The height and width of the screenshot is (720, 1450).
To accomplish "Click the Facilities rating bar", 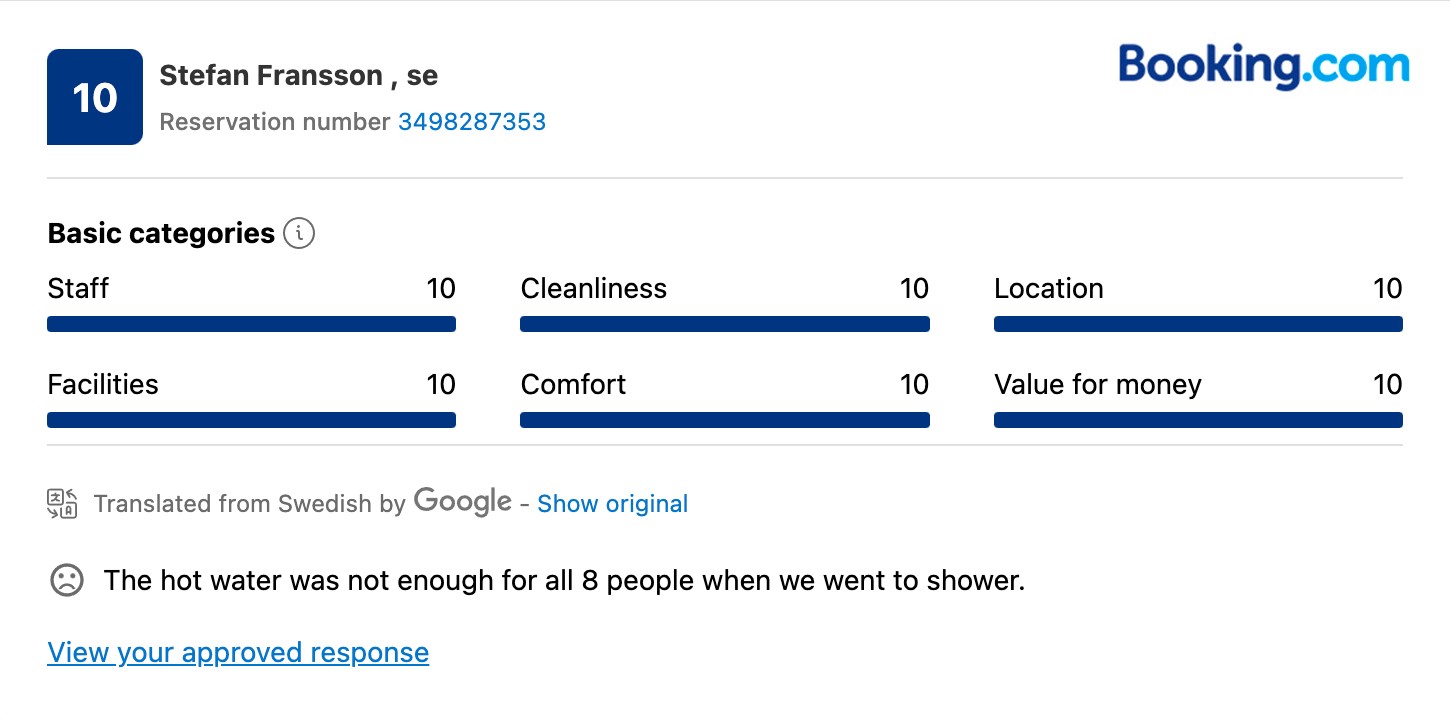I will point(251,420).
